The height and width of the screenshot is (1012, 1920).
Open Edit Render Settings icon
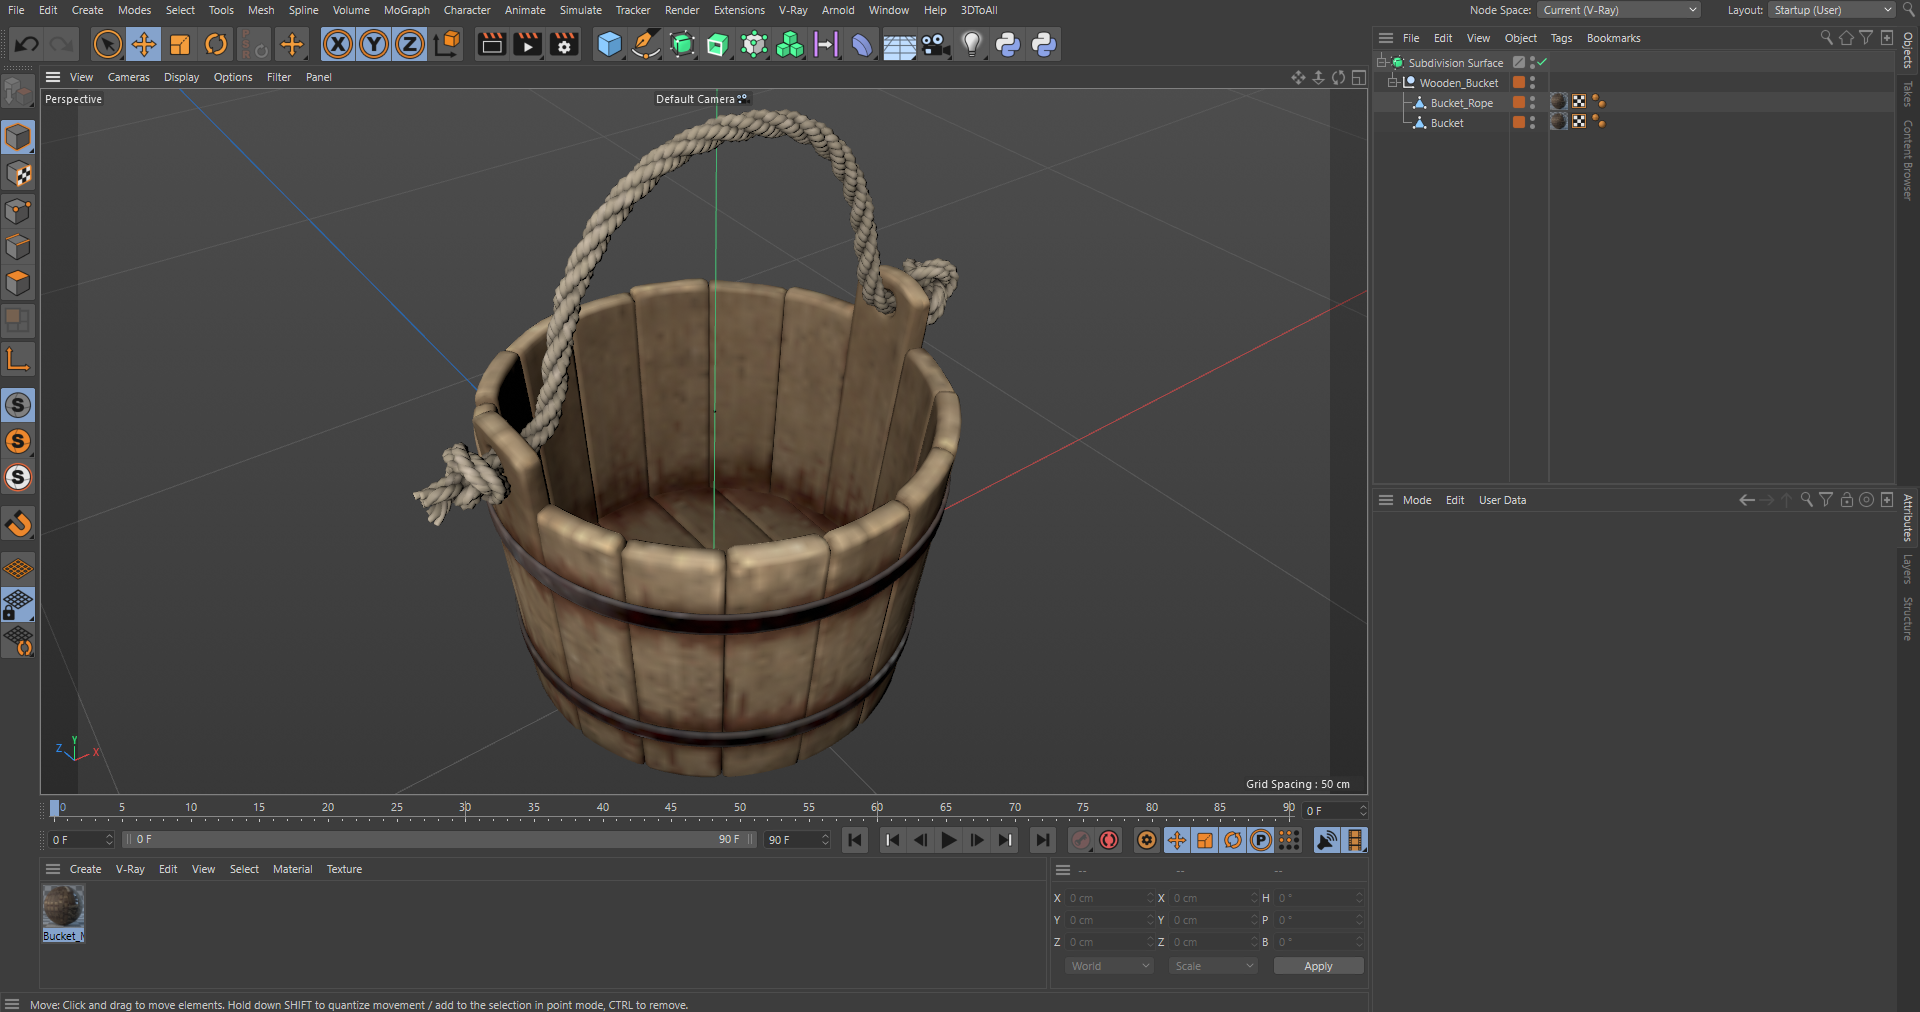[564, 44]
